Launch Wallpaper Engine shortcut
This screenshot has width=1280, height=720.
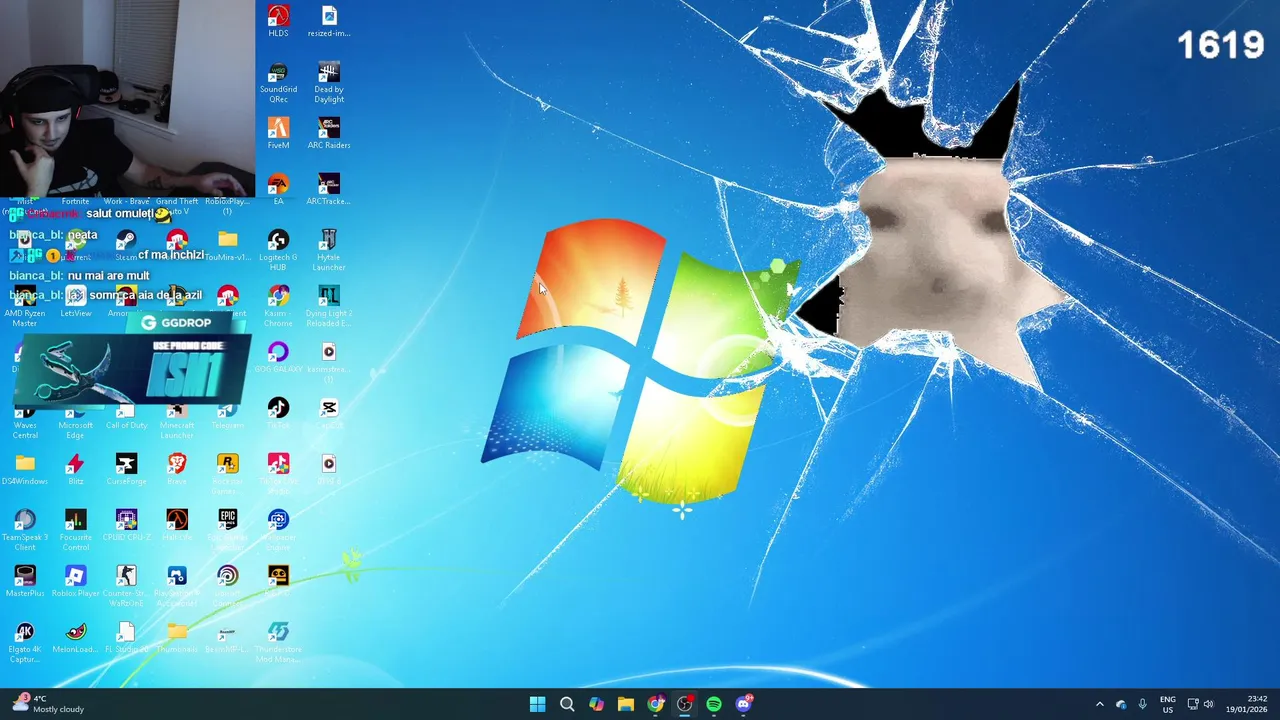click(278, 530)
